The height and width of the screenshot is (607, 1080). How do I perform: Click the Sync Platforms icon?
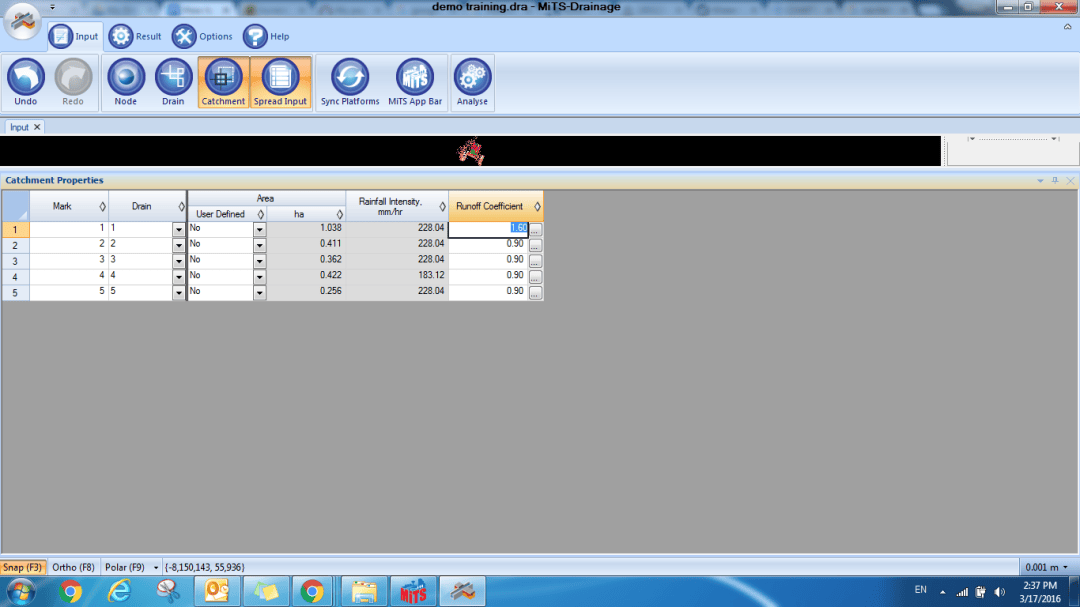(350, 83)
